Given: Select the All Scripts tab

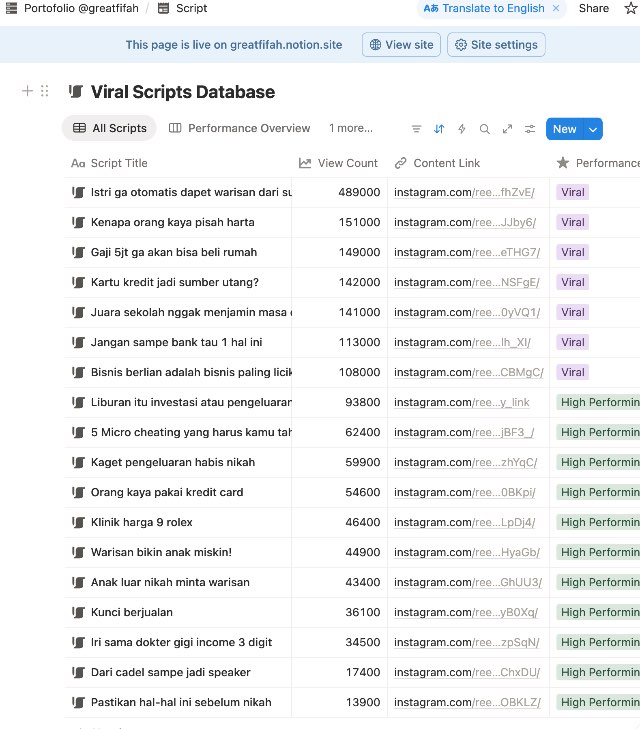Looking at the screenshot, I should [110, 128].
